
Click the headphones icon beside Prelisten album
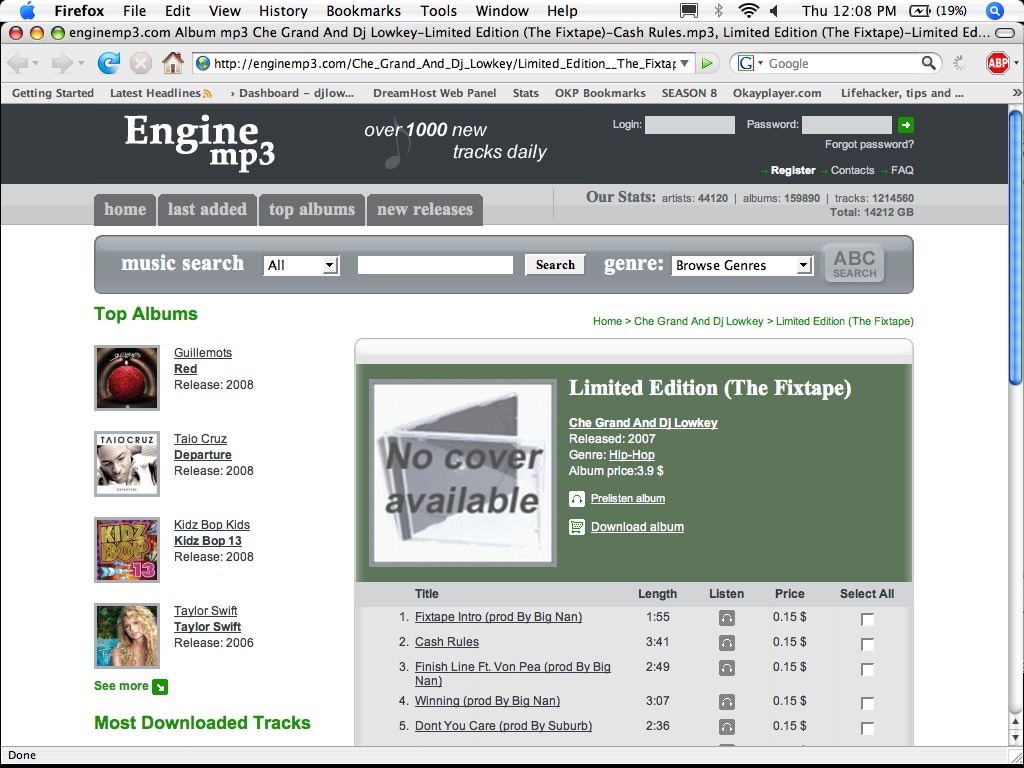point(577,499)
